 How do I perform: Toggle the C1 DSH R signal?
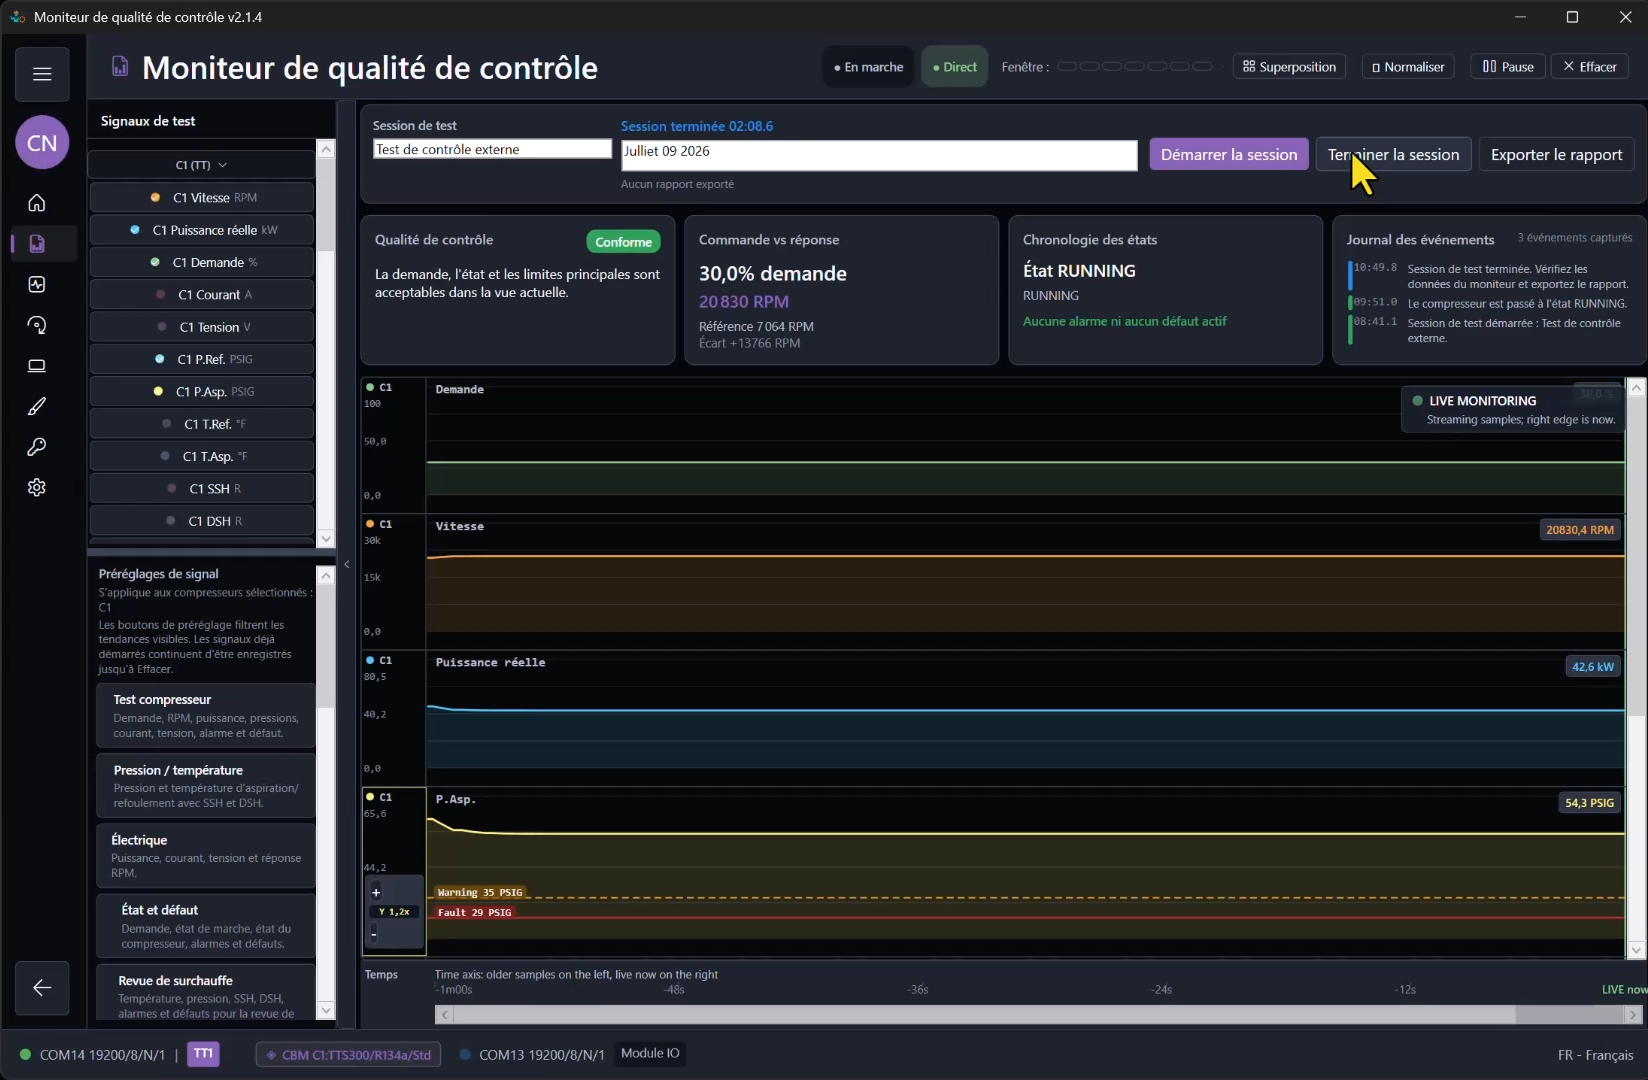pyautogui.click(x=202, y=521)
